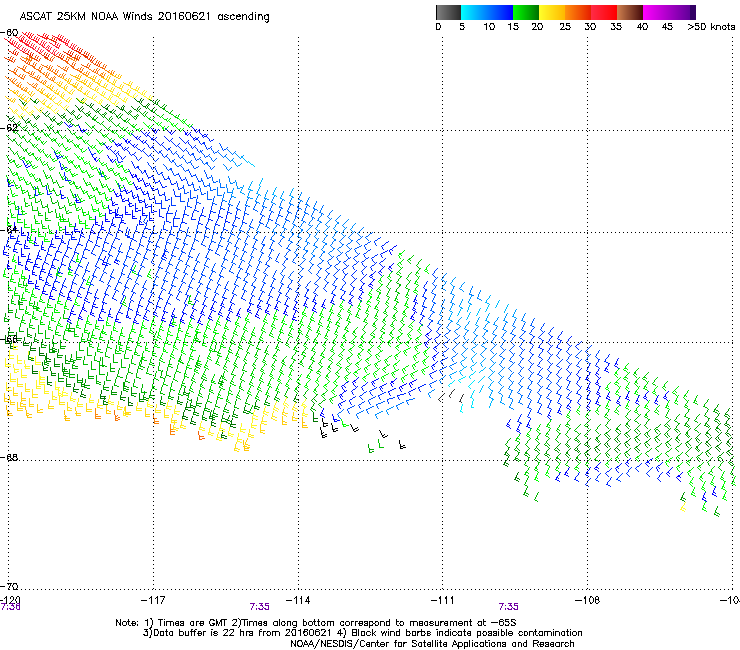Viewport: 740px width, 650px height.
Task: Select the cyan-blue 5-15 knots color segment
Action: pos(487,12)
